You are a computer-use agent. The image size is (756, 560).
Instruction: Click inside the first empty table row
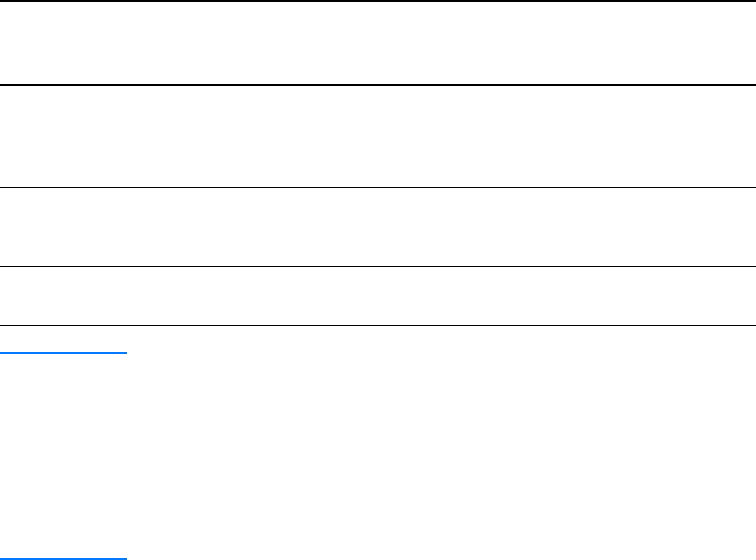click(x=378, y=43)
